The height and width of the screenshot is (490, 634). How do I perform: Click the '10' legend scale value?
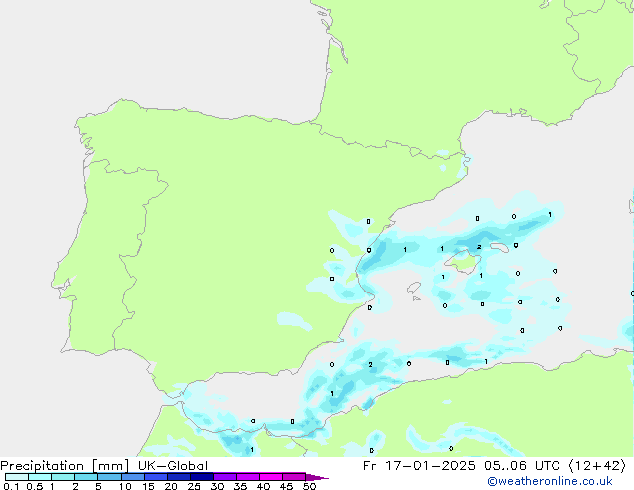[125, 486]
